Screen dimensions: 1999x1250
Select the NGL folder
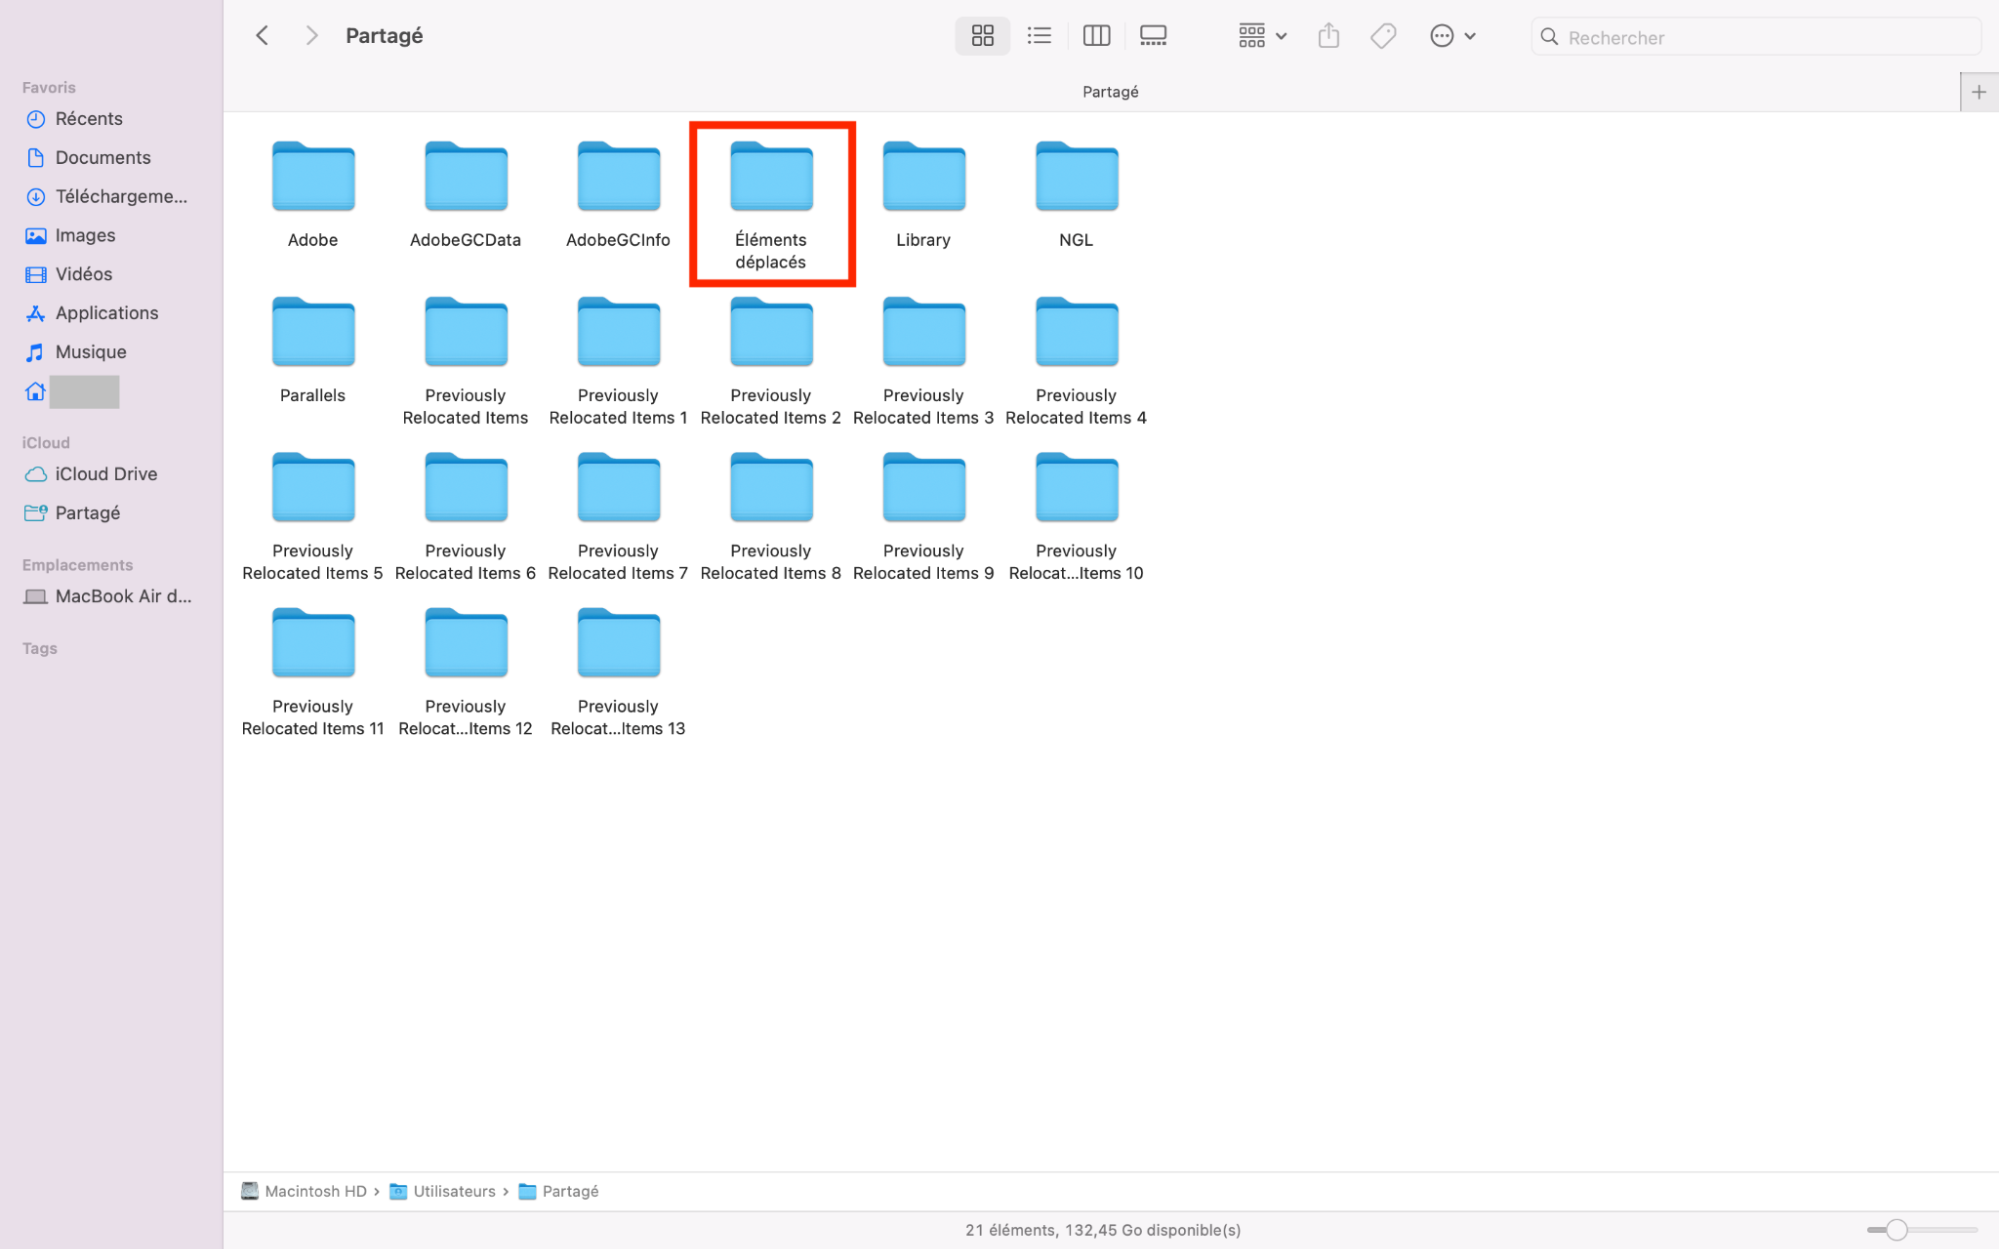(1077, 196)
